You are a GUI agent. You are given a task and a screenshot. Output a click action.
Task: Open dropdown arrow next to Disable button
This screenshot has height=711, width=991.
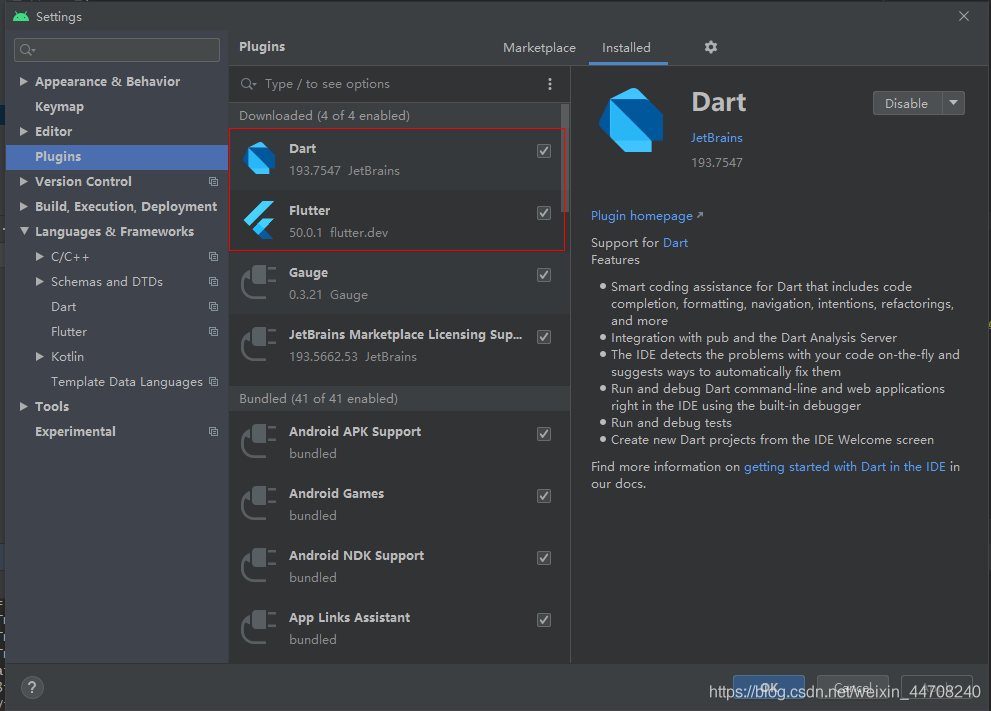(953, 103)
